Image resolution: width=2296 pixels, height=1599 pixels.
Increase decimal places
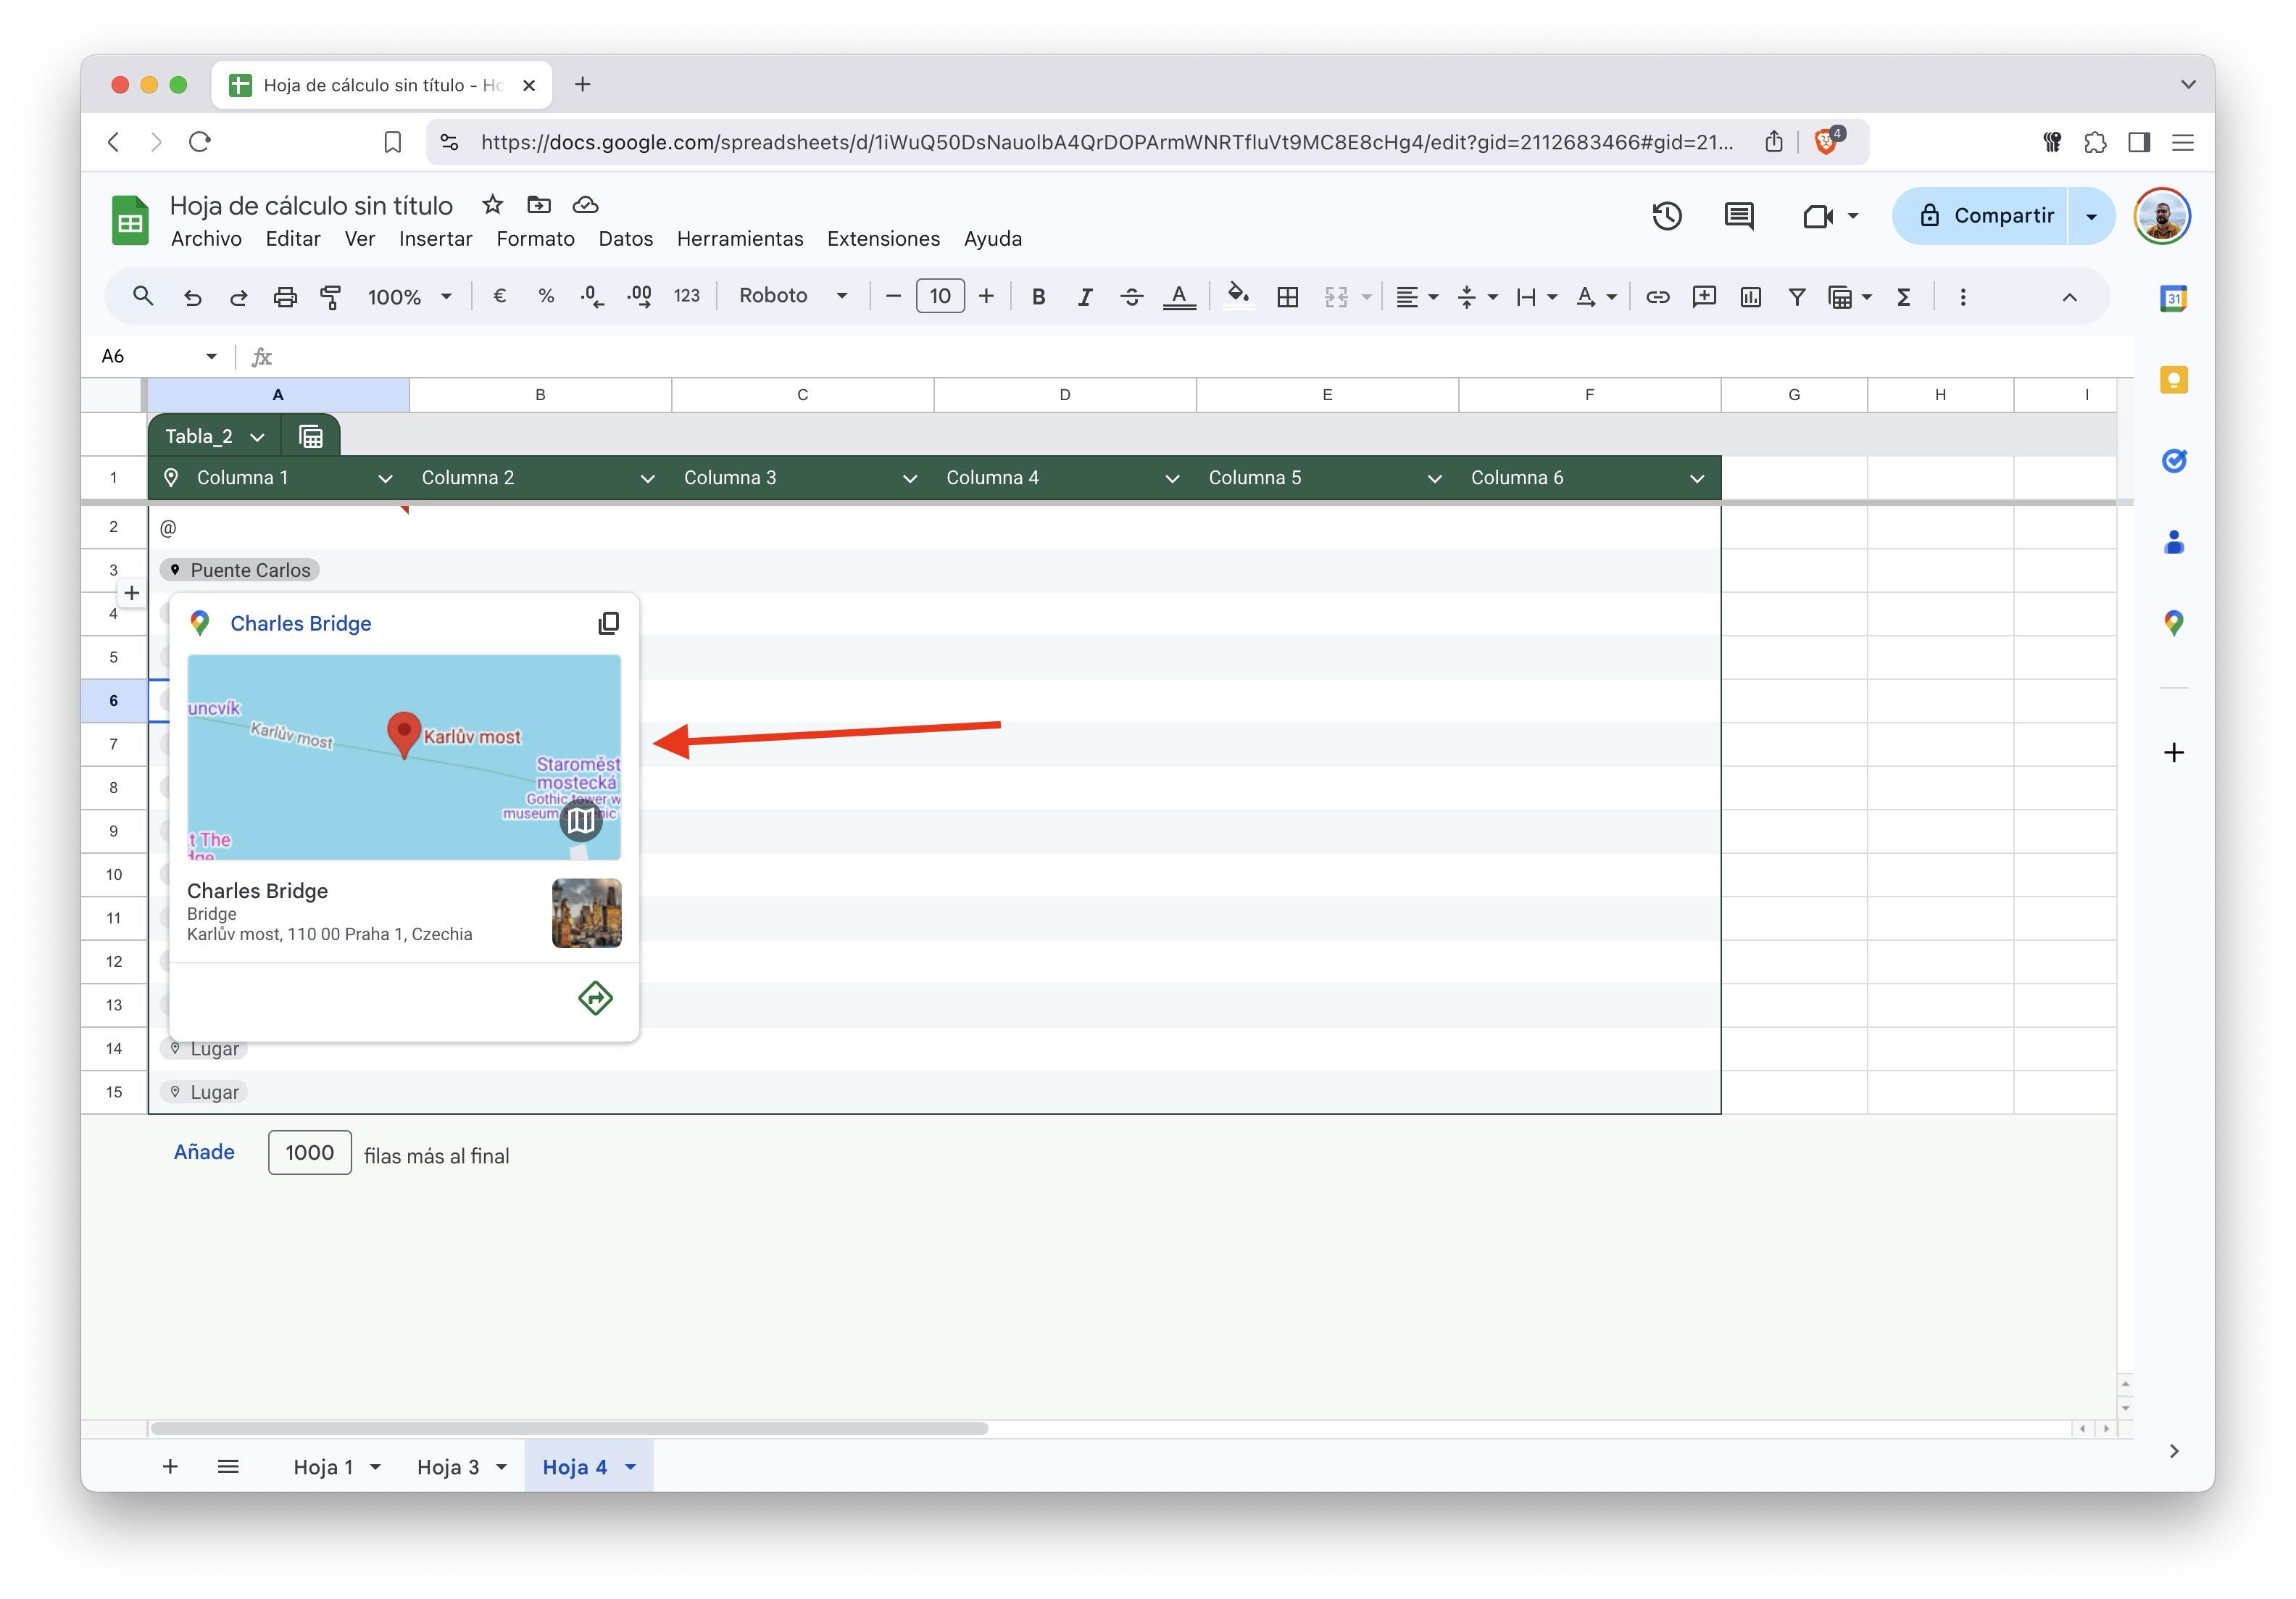(639, 296)
